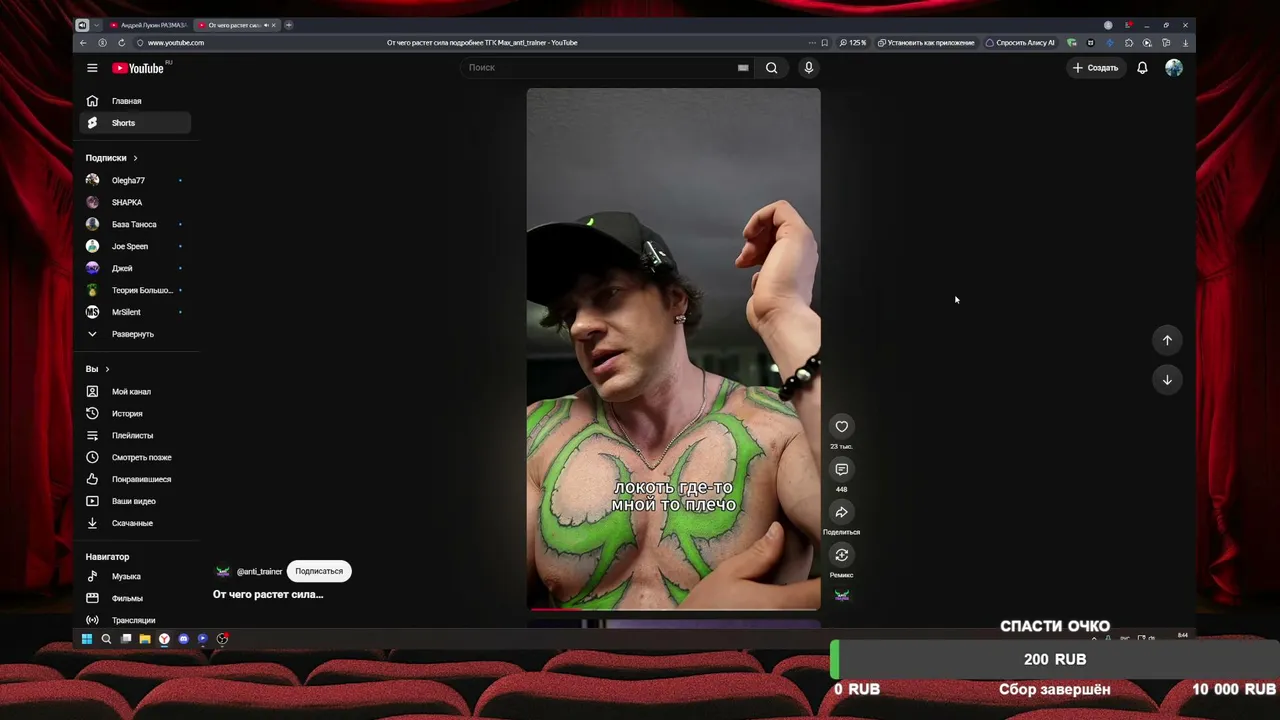This screenshot has width=1280, height=720.
Task: Go to the YouTube home logo
Action: pyautogui.click(x=138, y=68)
